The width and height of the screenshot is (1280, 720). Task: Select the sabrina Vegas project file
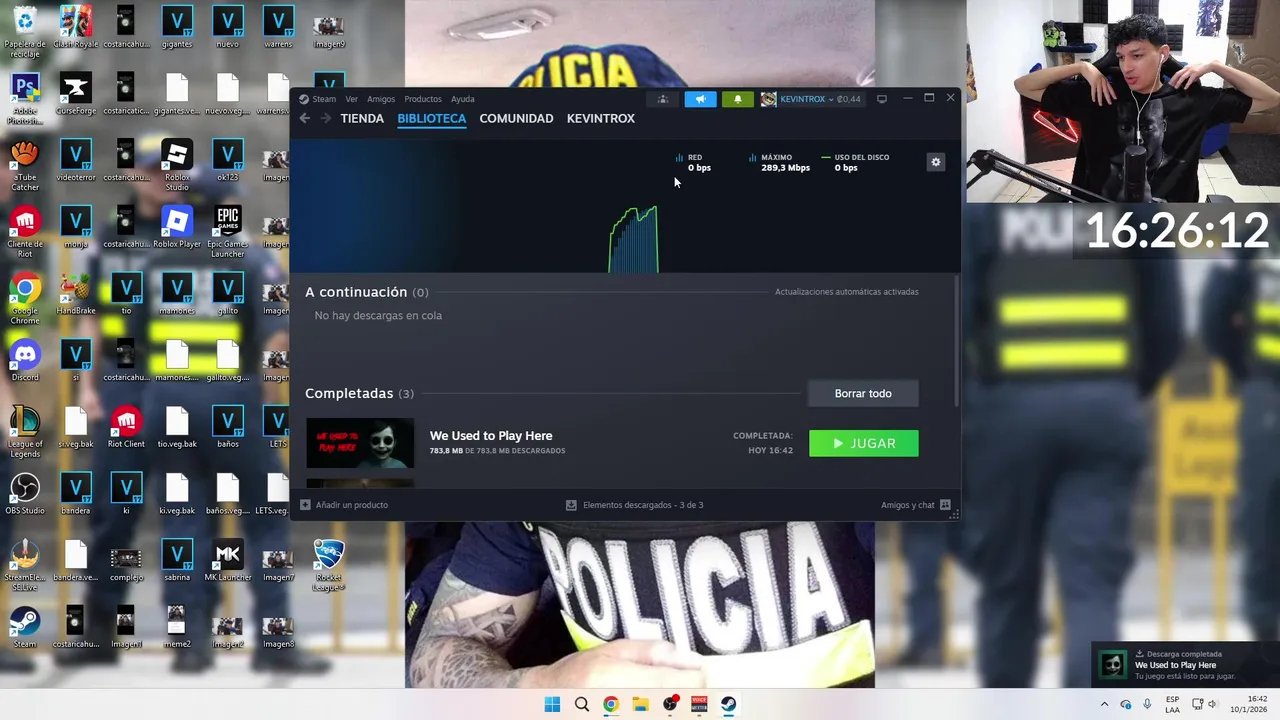177,561
